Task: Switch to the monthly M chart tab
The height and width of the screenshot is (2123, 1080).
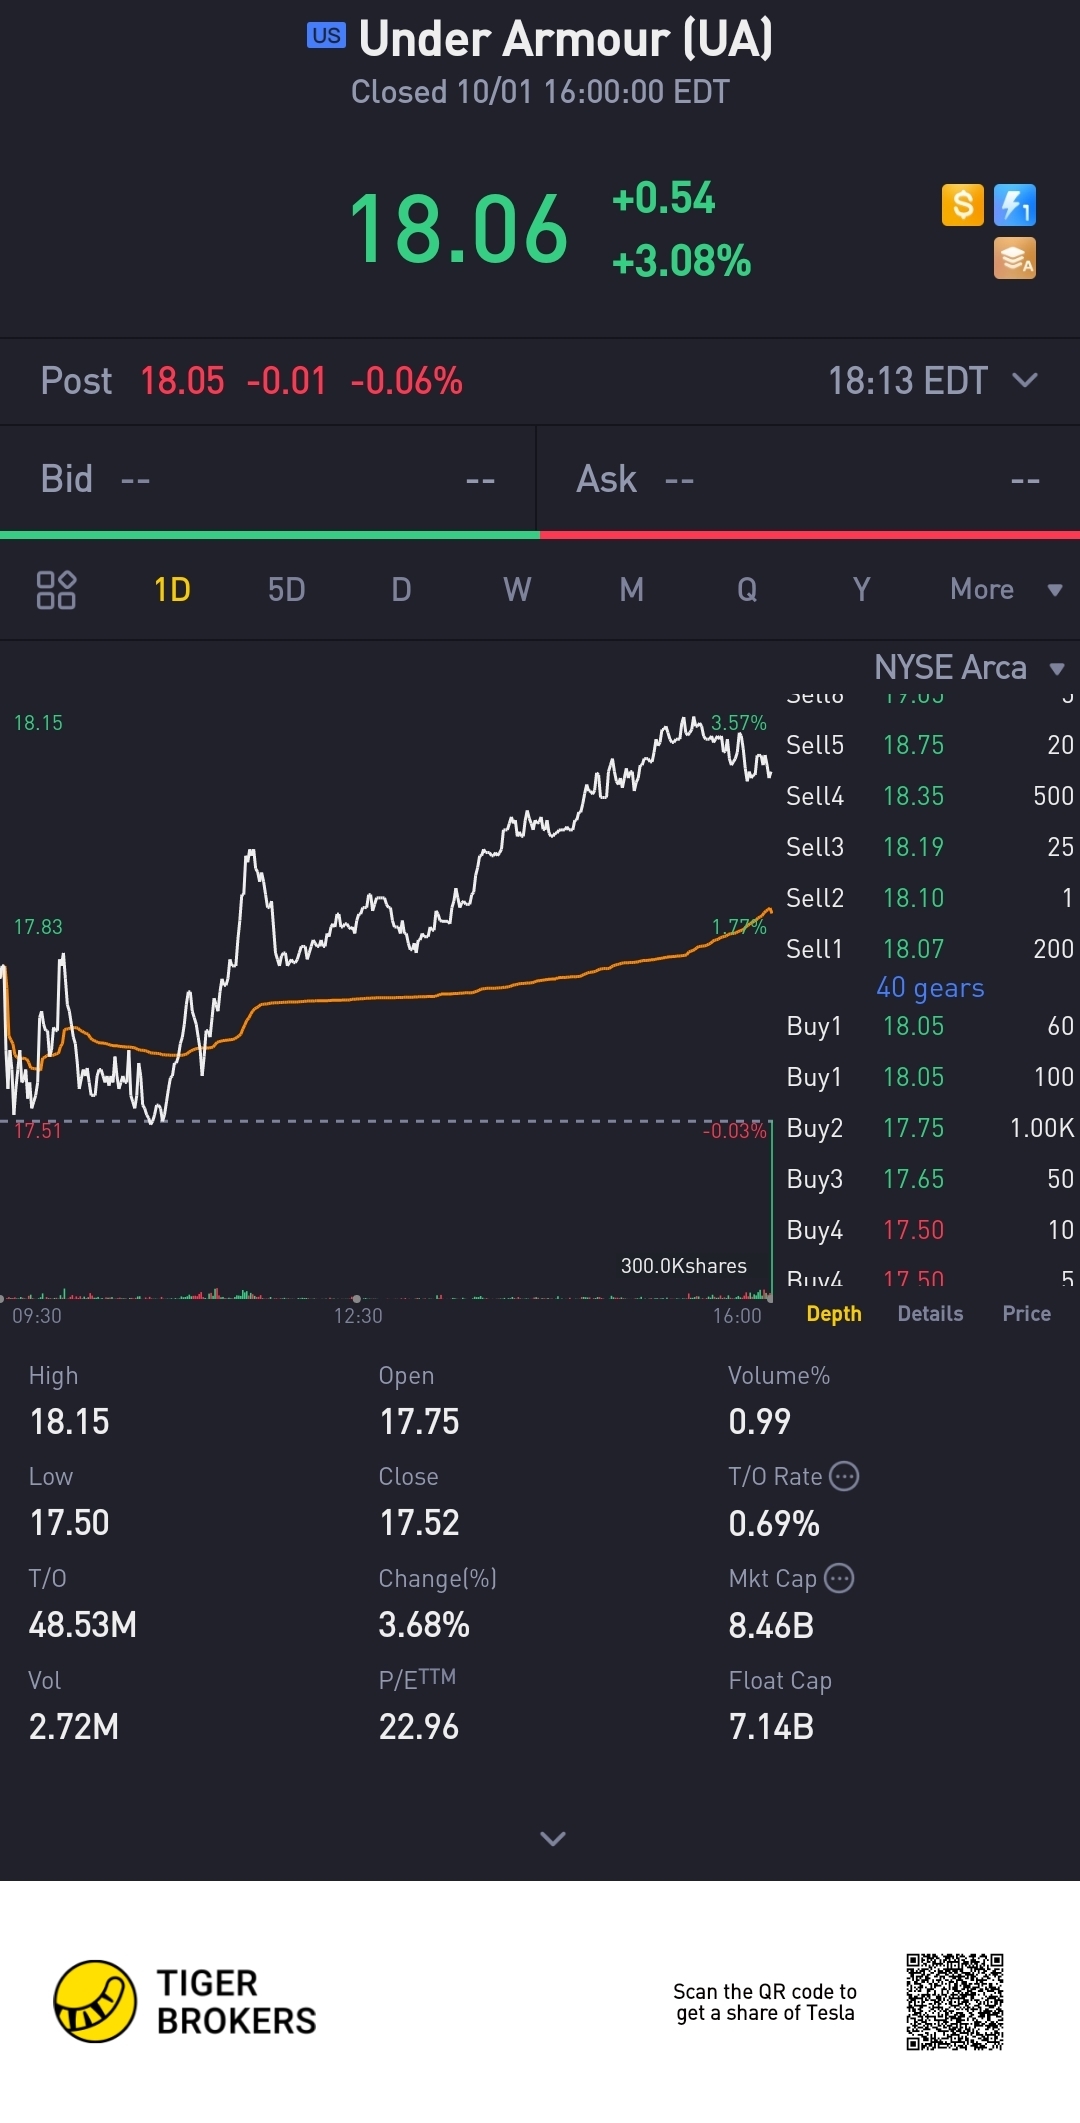Action: 631,590
